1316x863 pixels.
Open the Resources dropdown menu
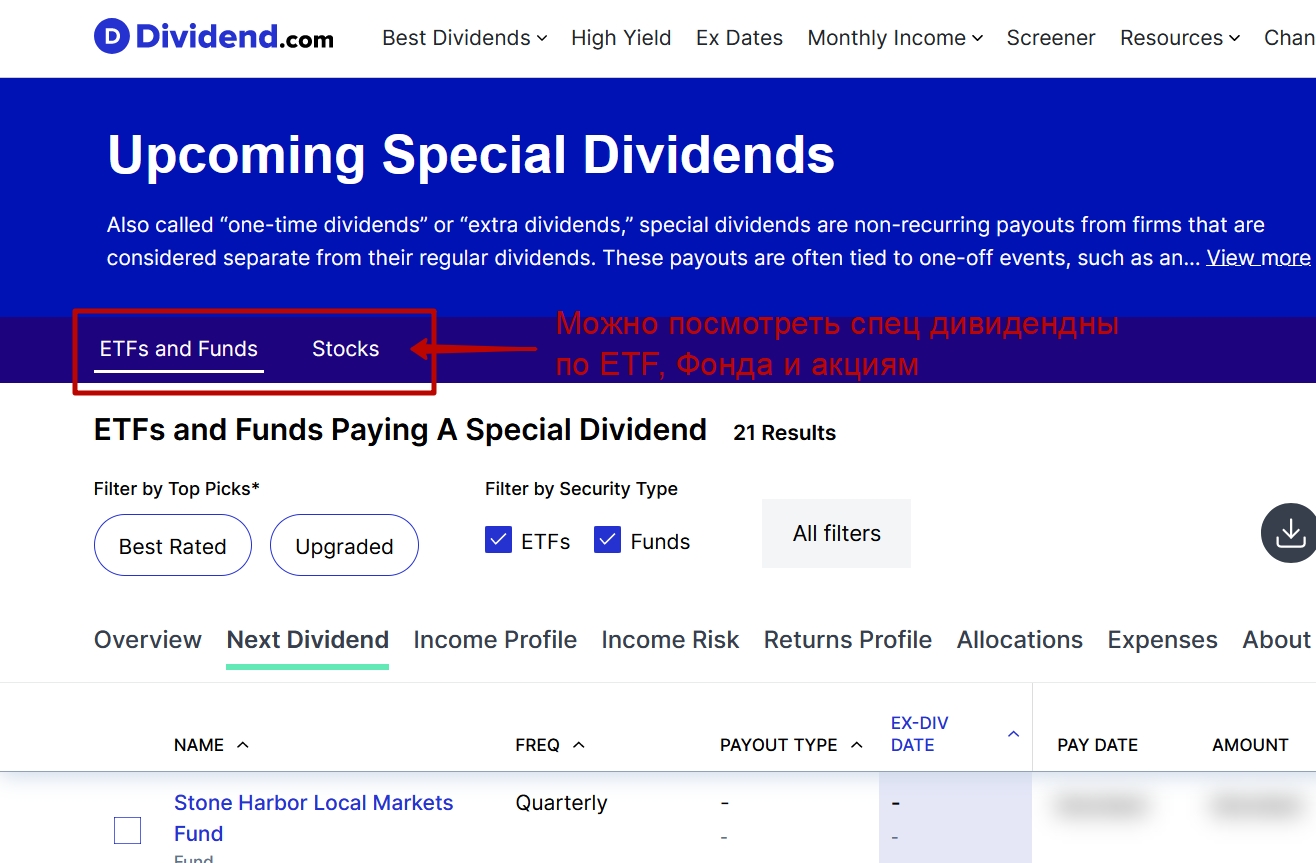1179,38
